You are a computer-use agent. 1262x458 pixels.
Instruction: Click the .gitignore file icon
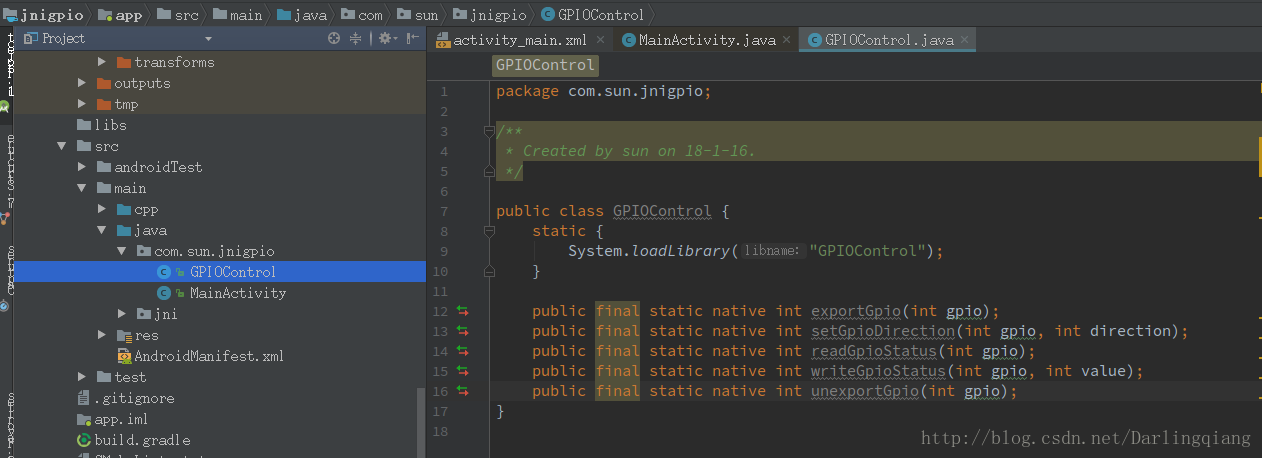pos(85,398)
